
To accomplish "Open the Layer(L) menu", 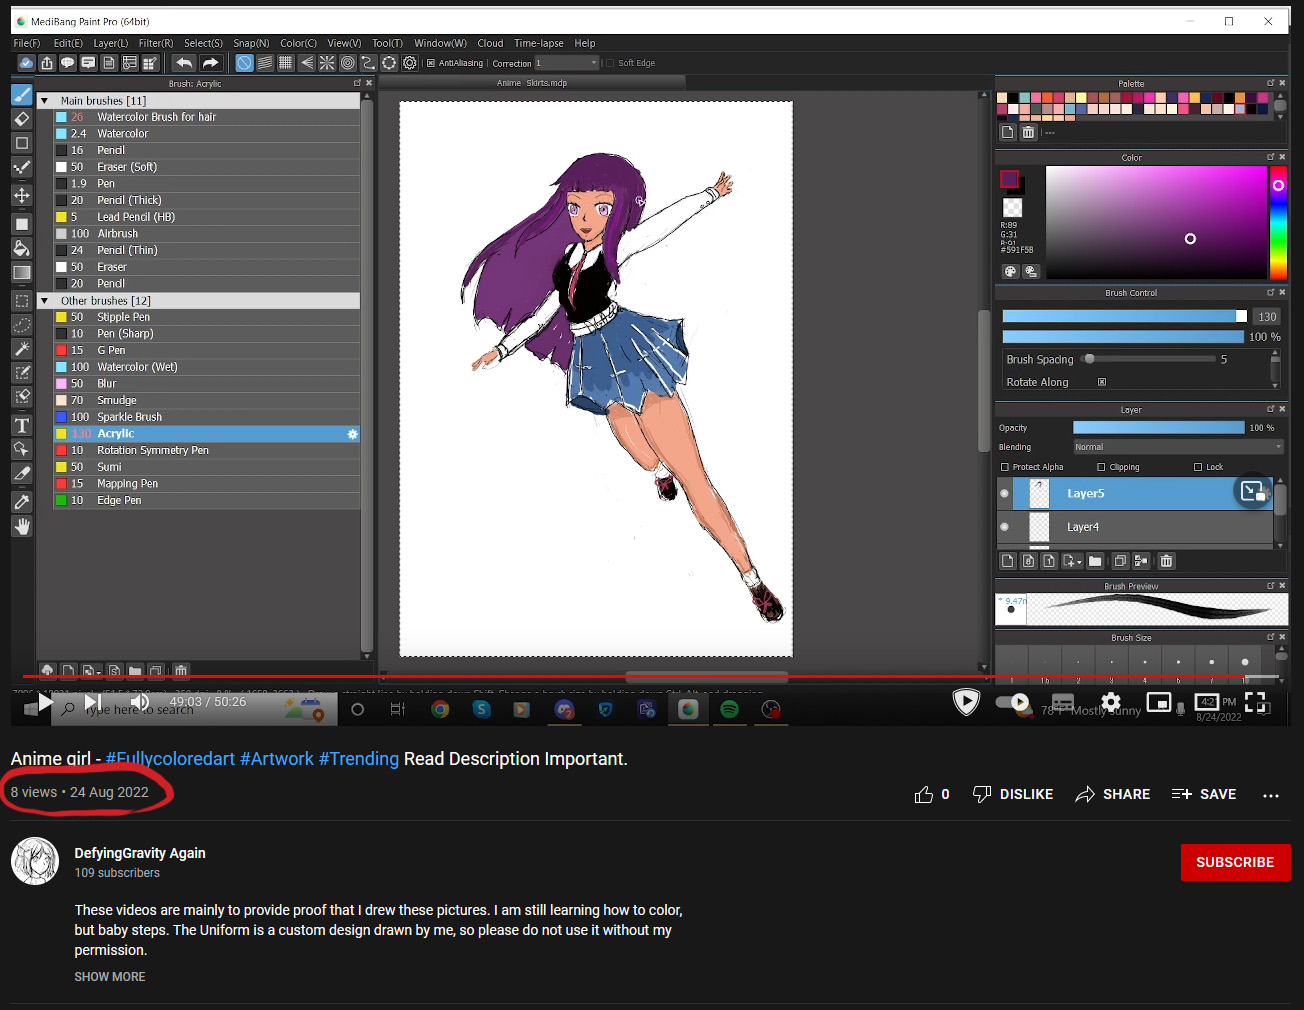I will (111, 43).
